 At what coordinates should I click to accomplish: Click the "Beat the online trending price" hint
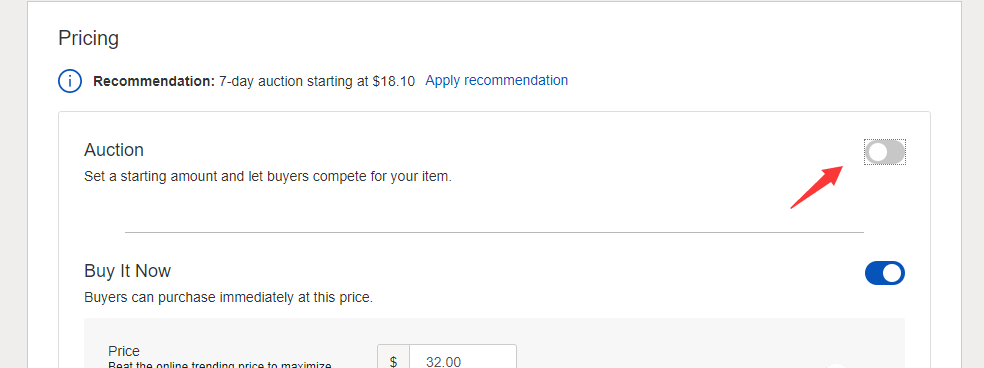[x=220, y=365]
